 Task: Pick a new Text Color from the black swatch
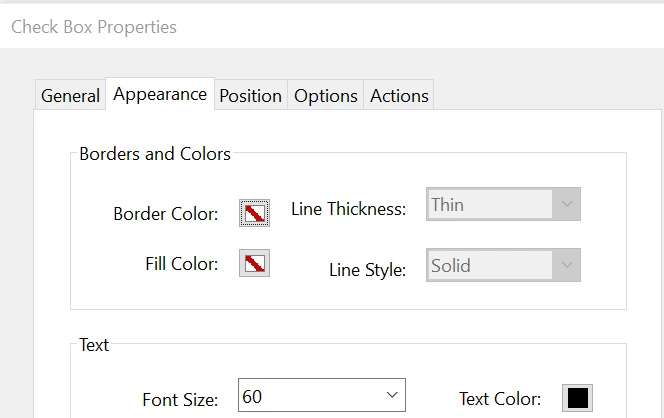coord(578,397)
